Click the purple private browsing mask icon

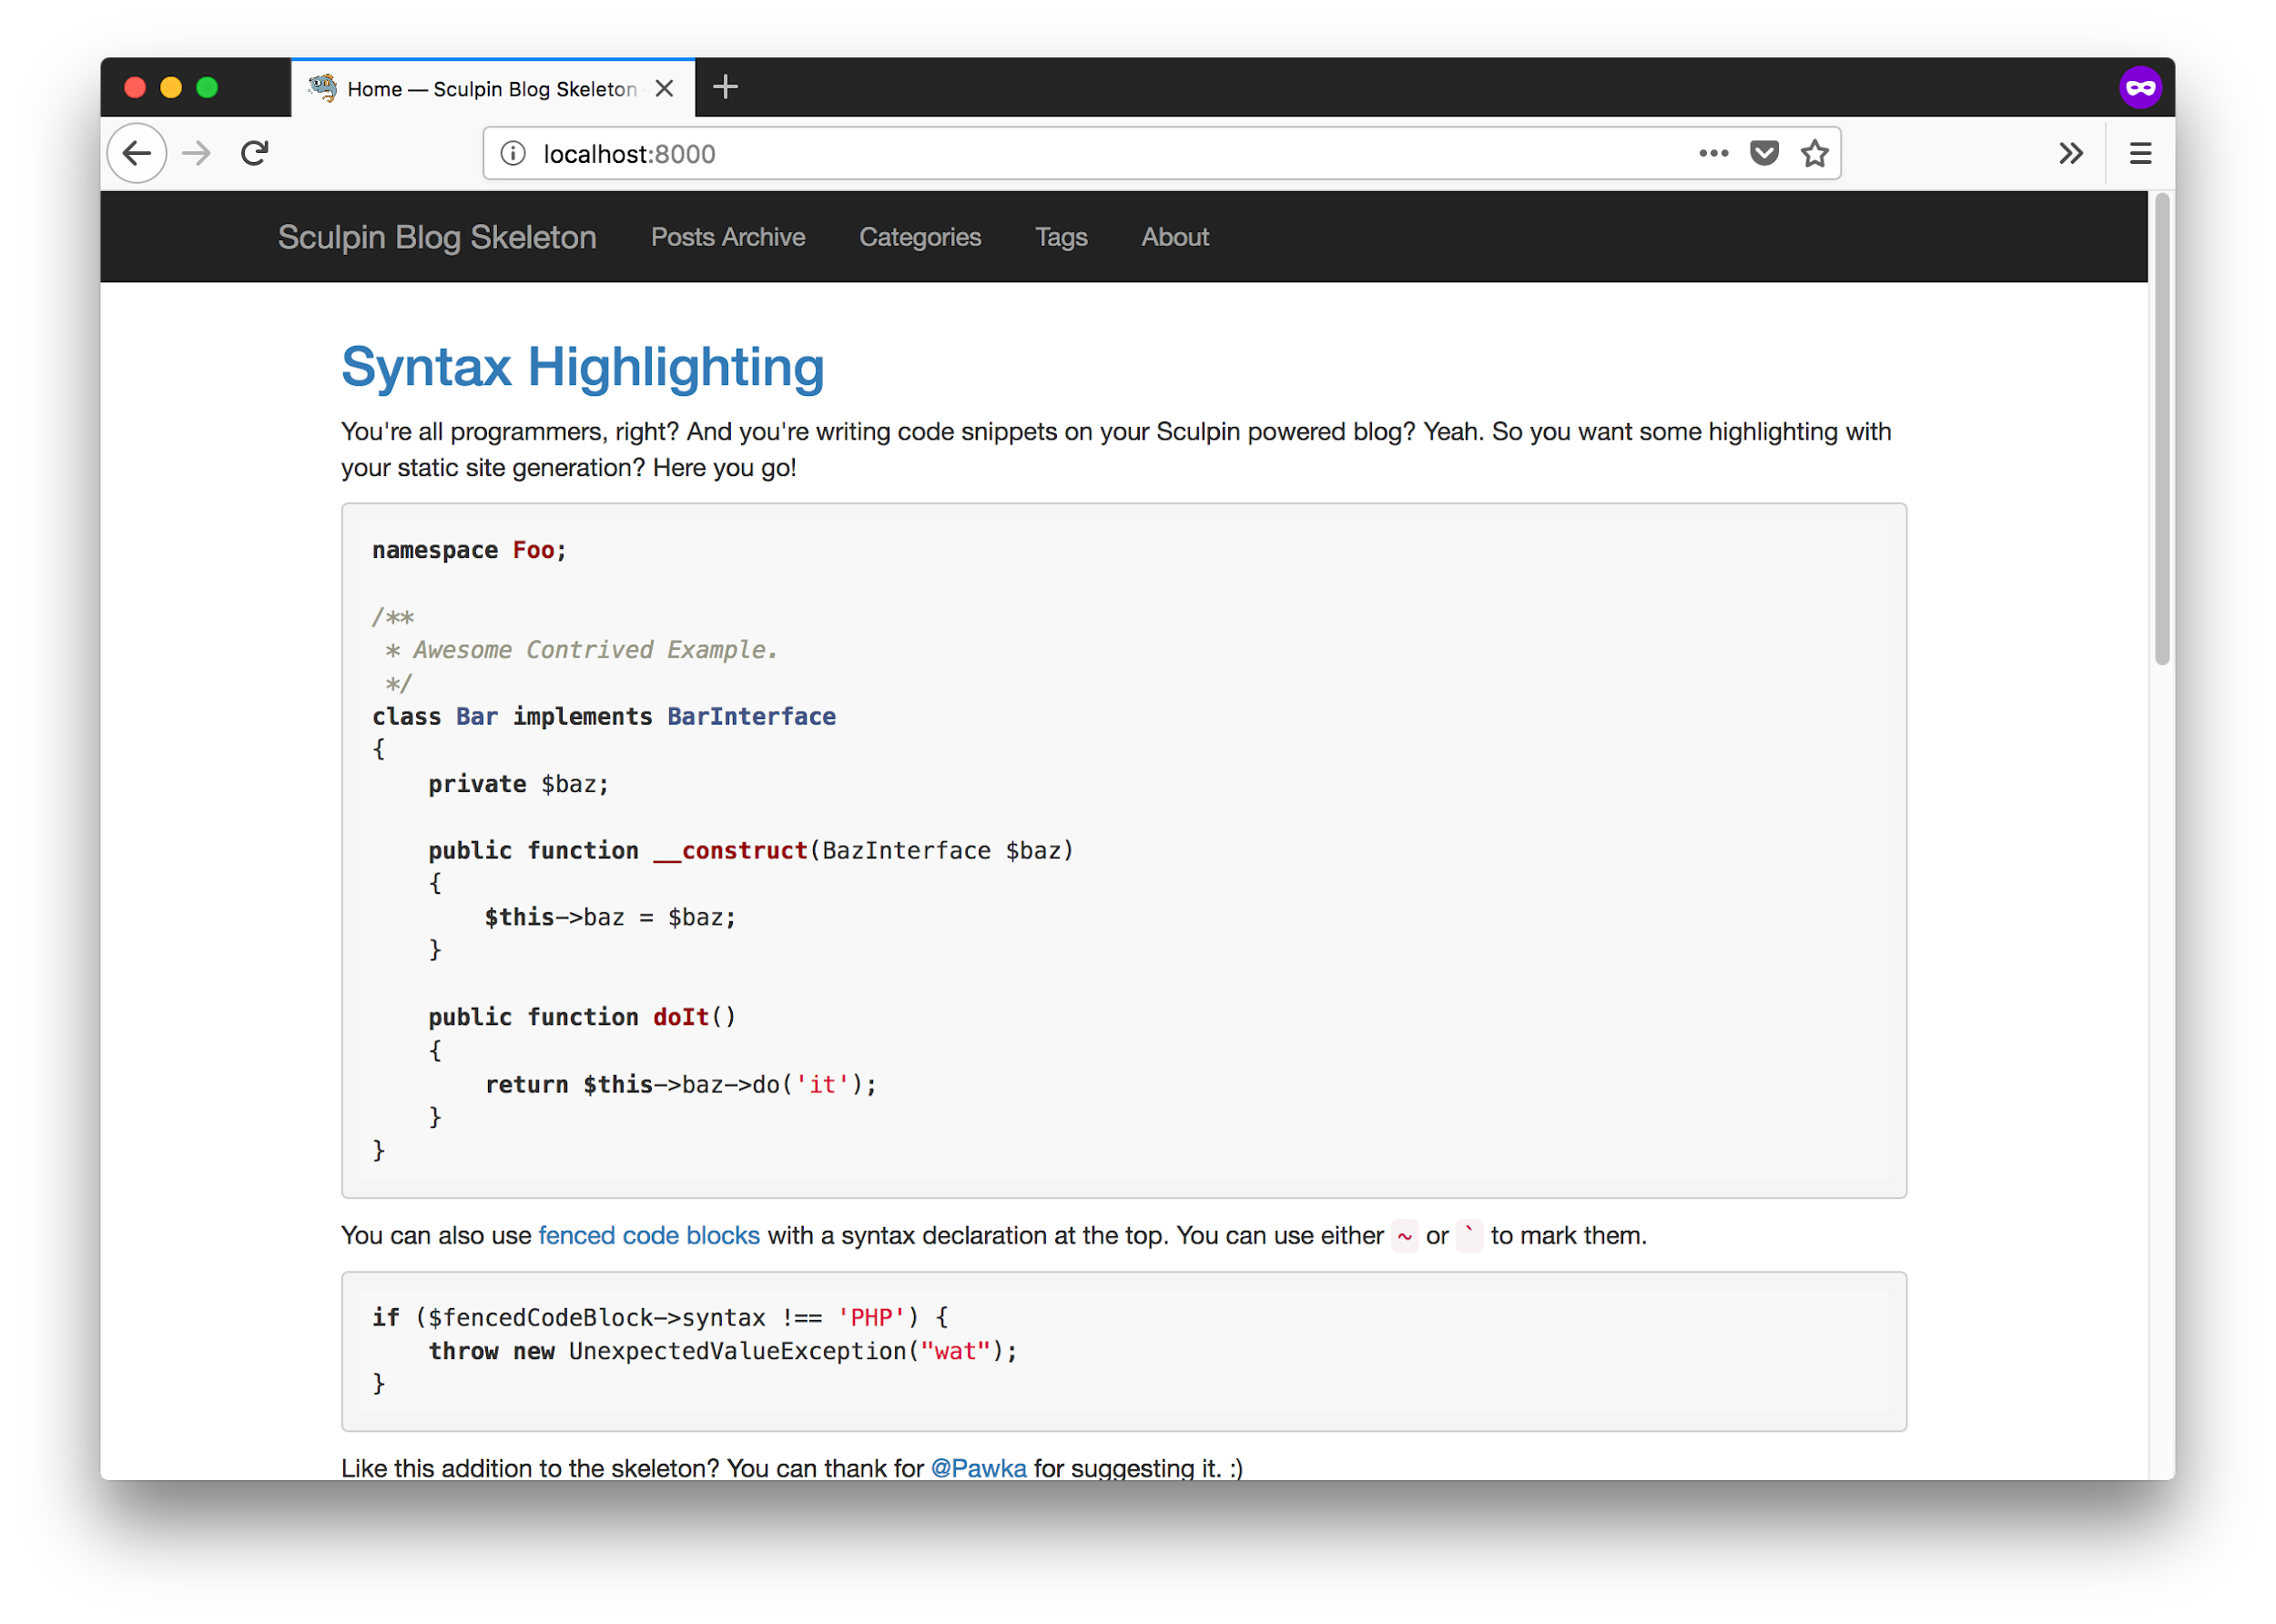click(2140, 88)
